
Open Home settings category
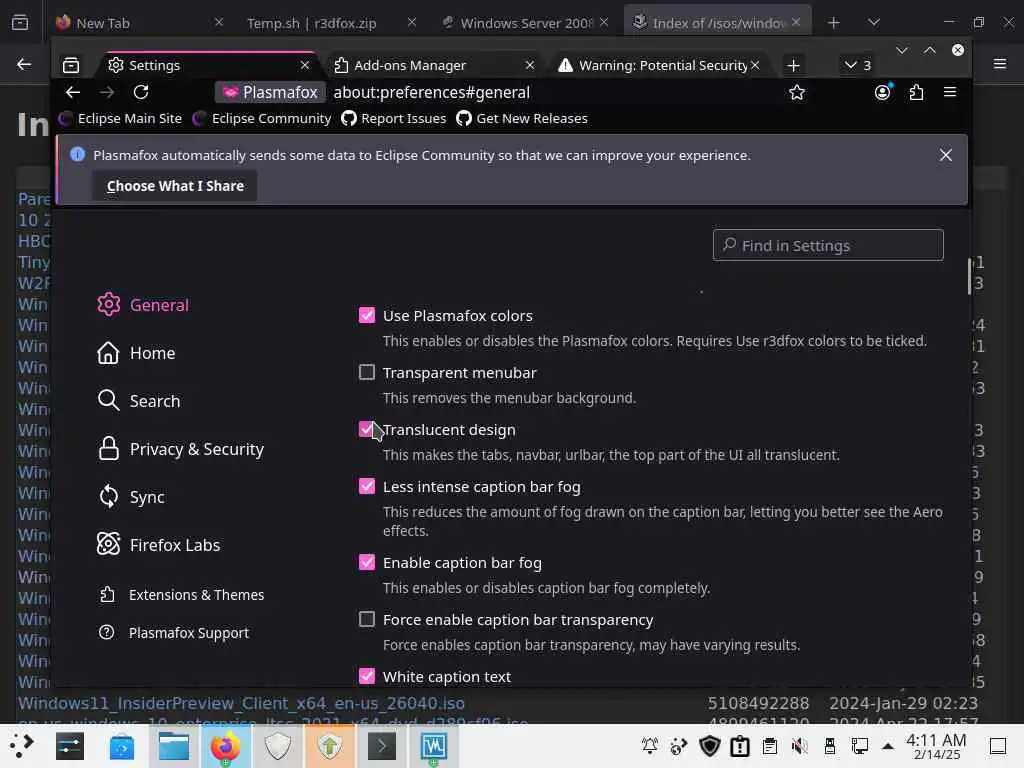coord(136,353)
